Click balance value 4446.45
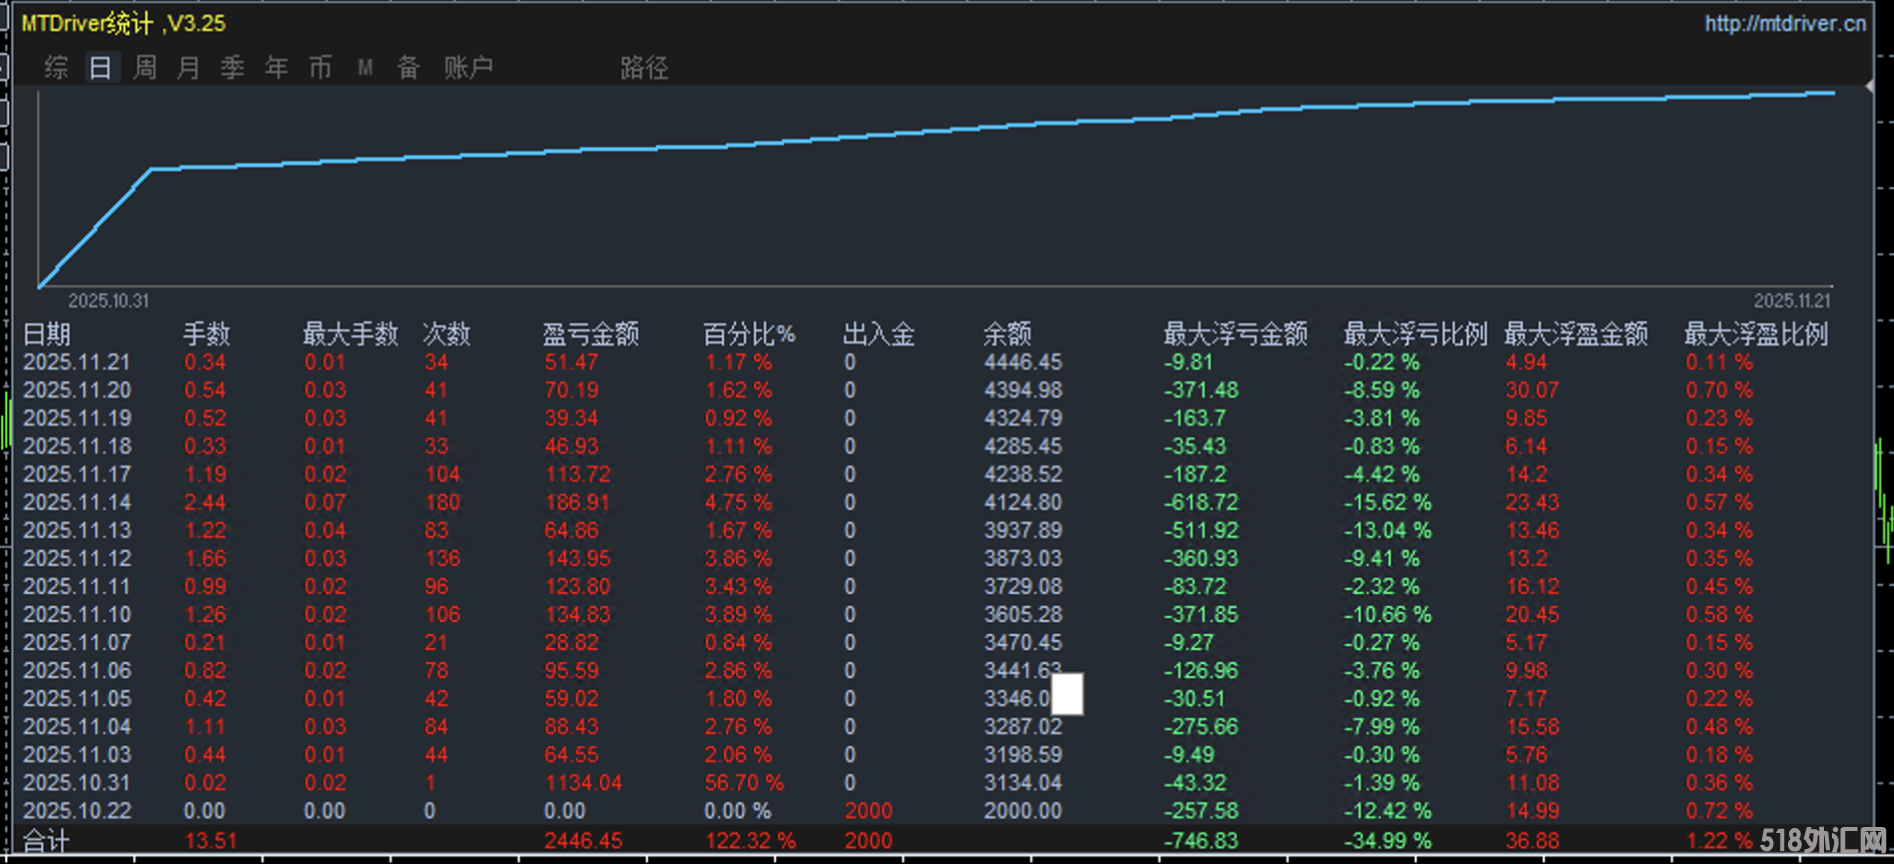The image size is (1894, 864). pos(1023,362)
